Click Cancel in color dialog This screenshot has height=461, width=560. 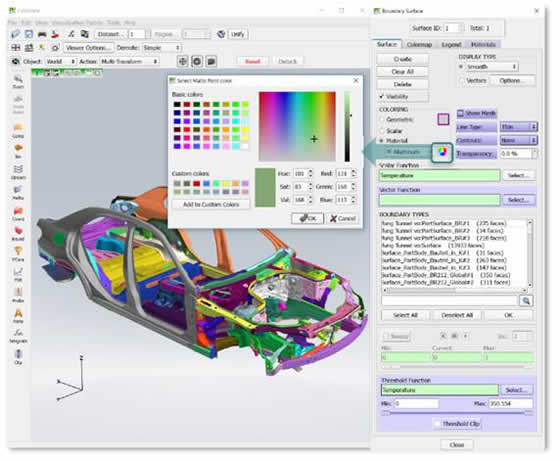pos(342,218)
